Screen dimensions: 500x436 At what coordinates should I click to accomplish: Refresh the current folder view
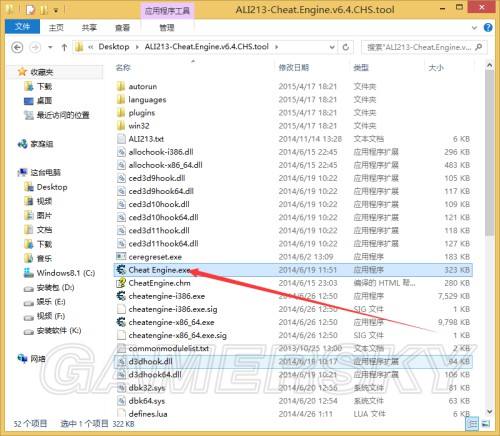346,47
